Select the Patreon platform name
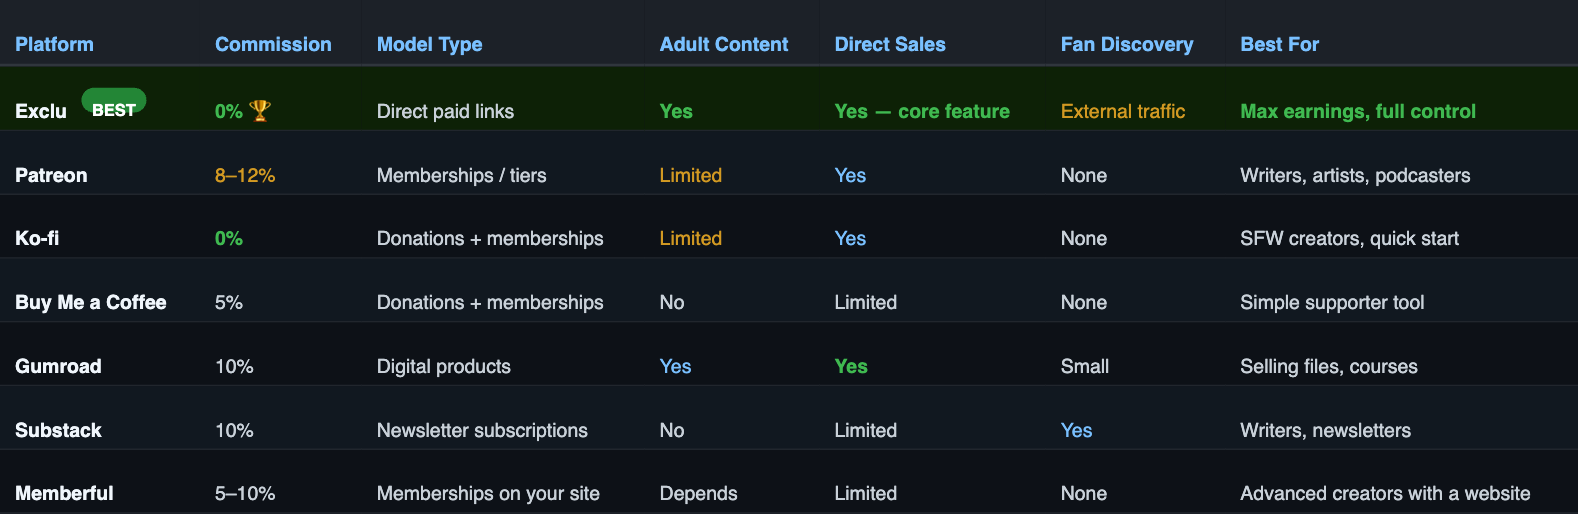 pyautogui.click(x=51, y=175)
